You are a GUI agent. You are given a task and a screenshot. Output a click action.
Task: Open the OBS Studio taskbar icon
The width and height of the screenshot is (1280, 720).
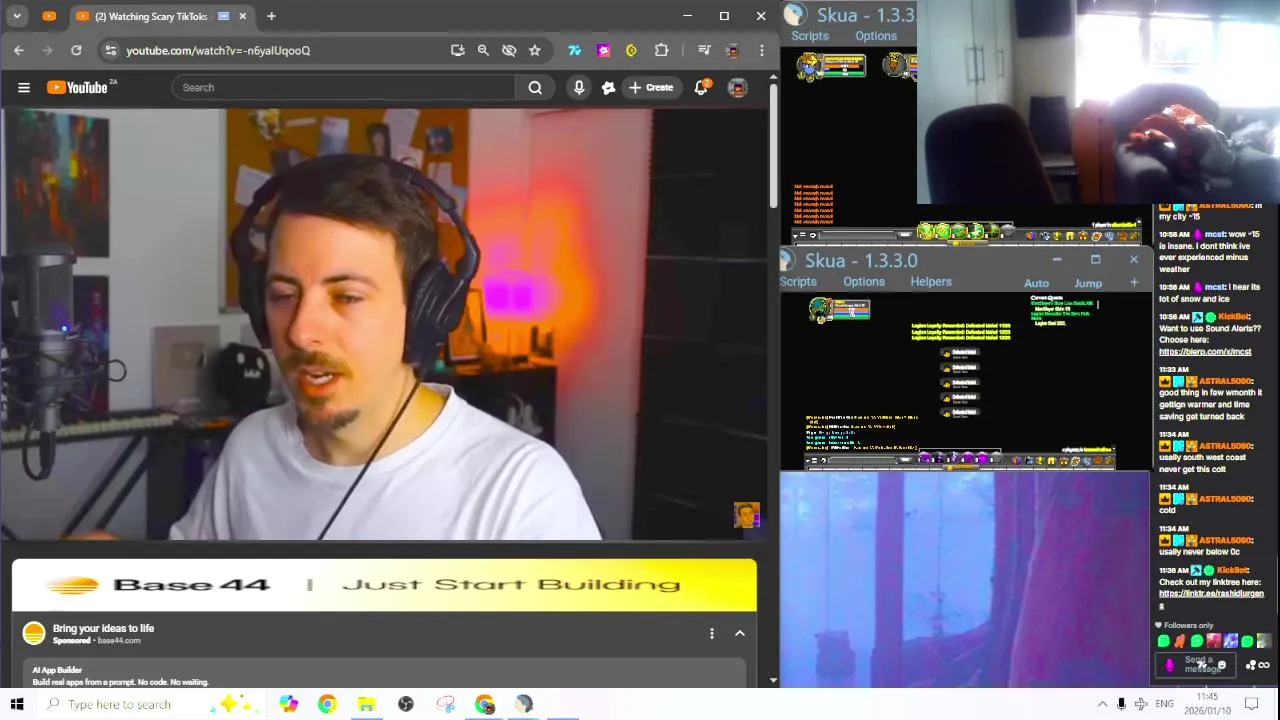[405, 704]
